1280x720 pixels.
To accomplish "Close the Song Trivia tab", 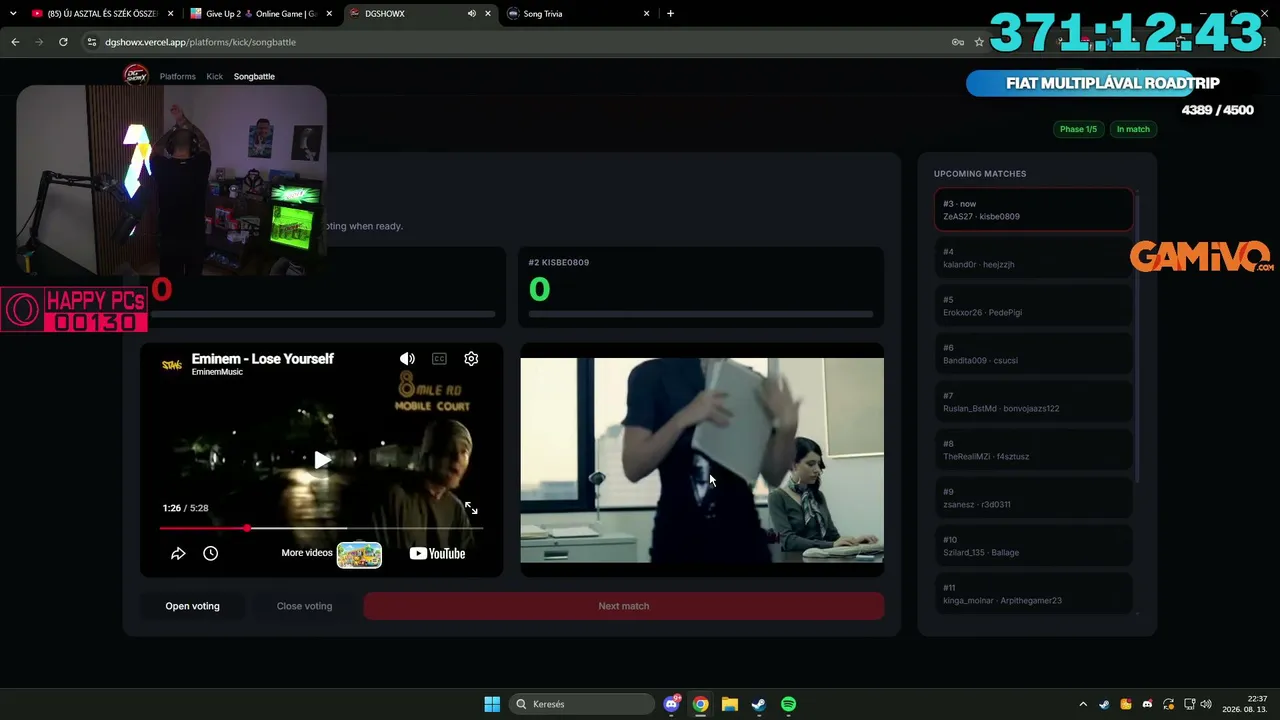I will tap(647, 14).
